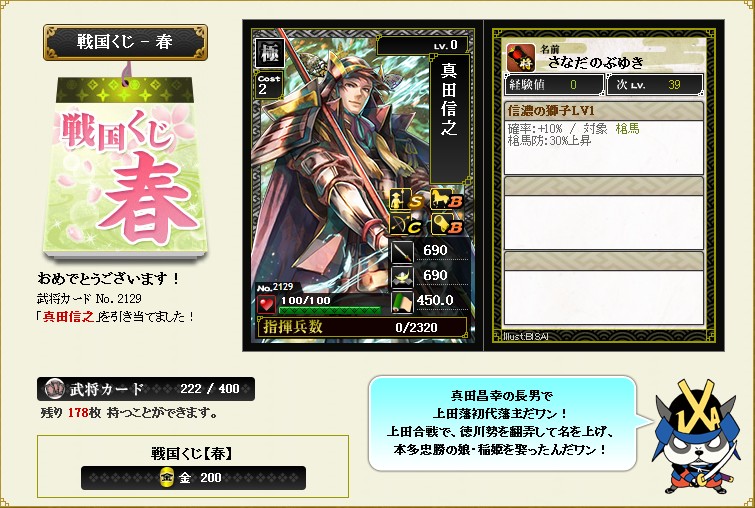Click the 金 200 draw button
The image size is (755, 508).
pyautogui.click(x=193, y=478)
